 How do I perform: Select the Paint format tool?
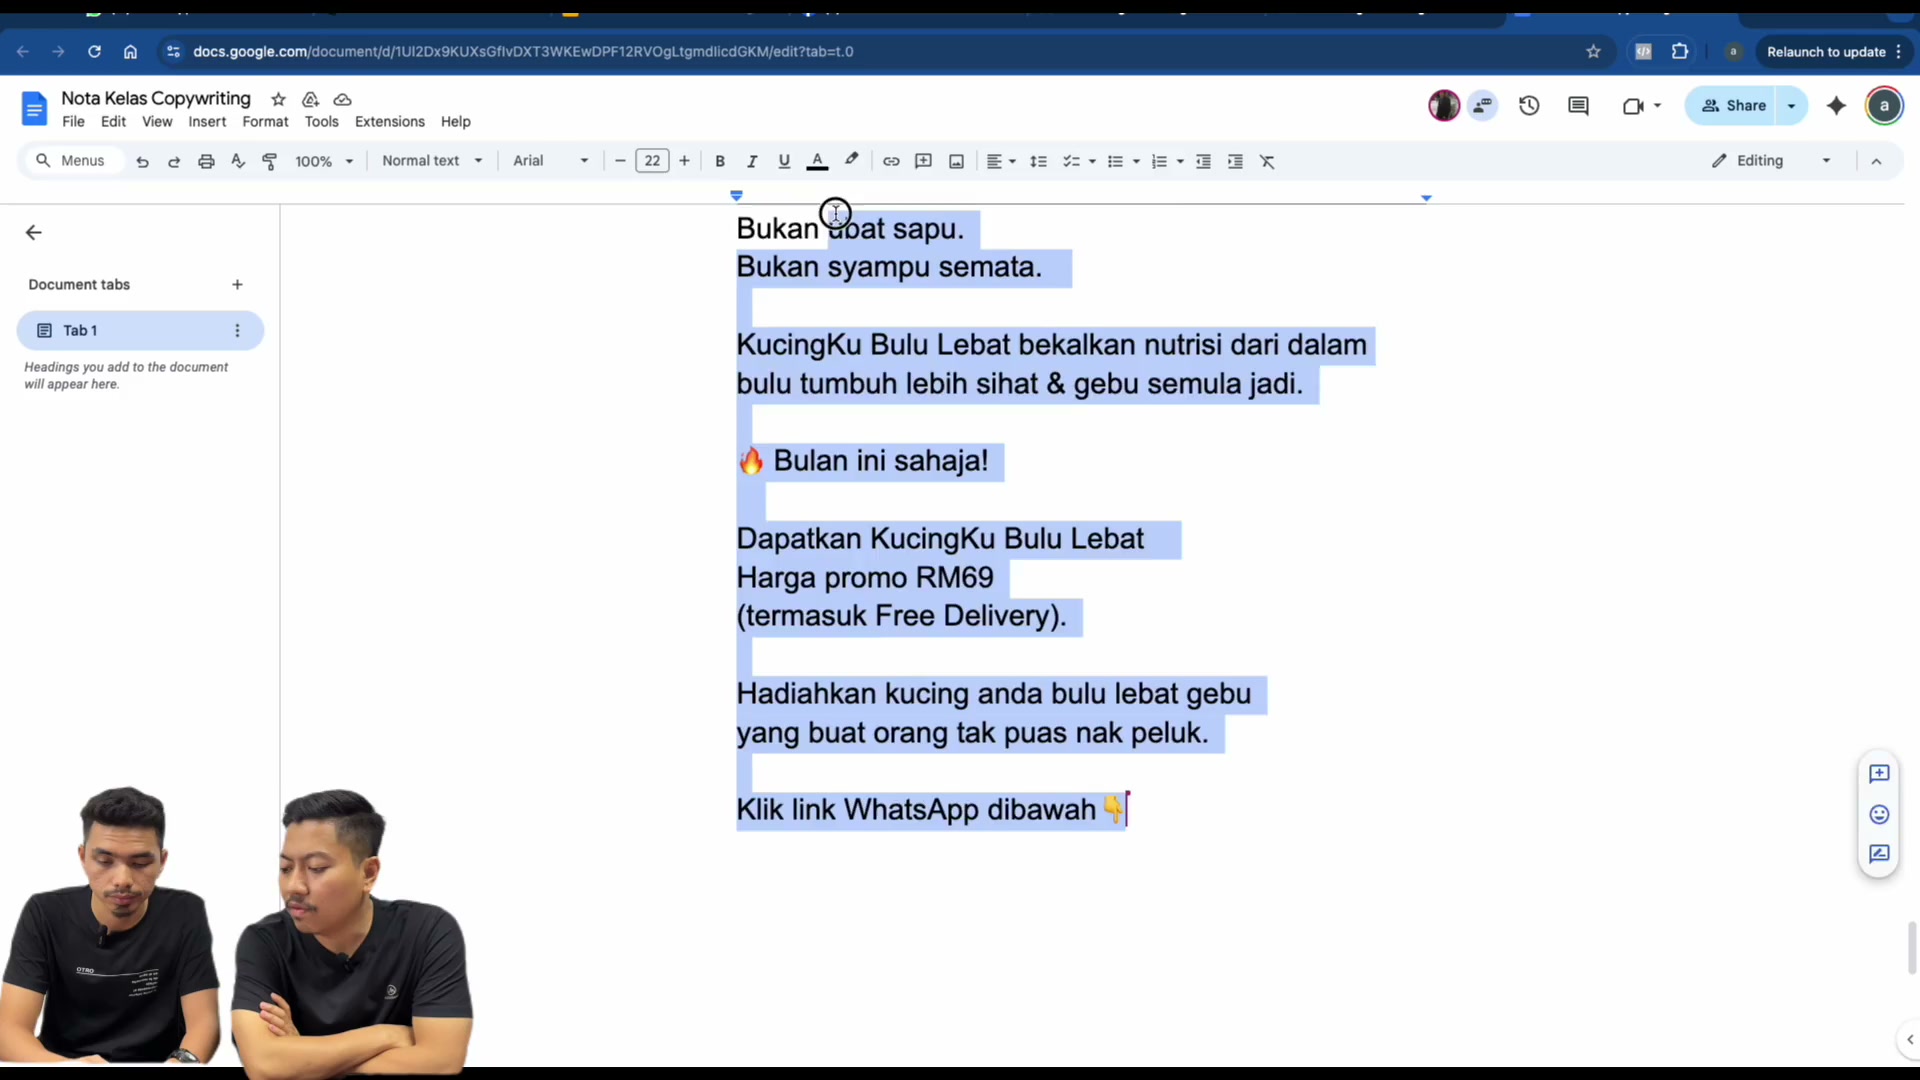[x=270, y=161]
